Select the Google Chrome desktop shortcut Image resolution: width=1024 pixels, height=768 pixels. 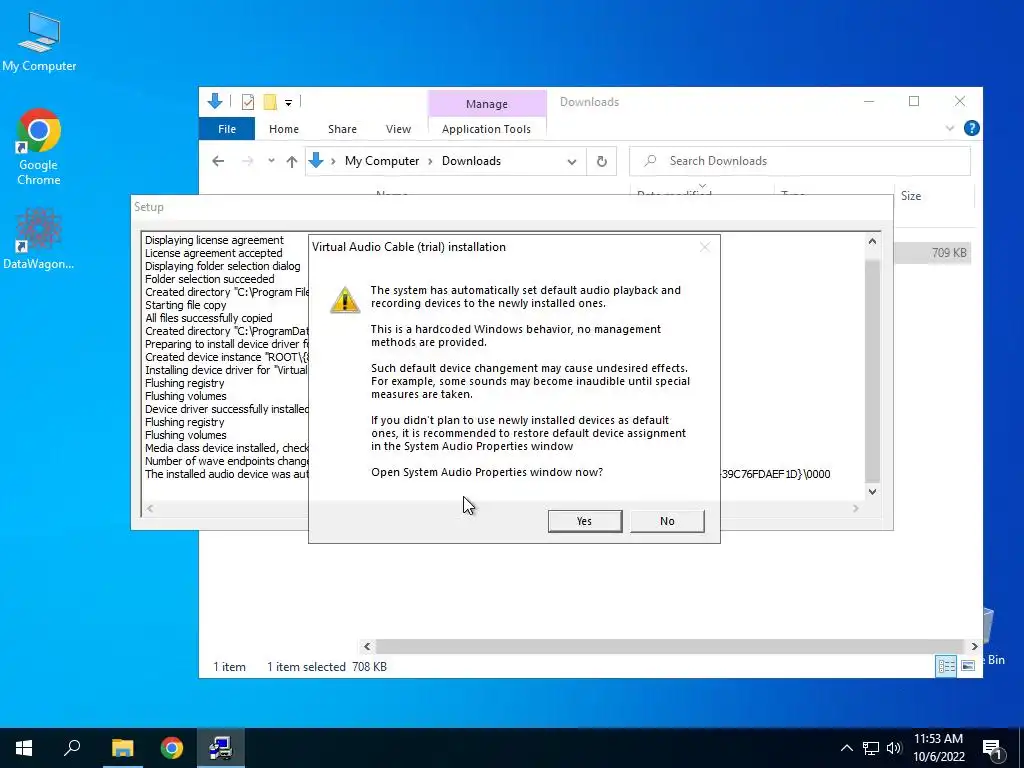click(39, 147)
